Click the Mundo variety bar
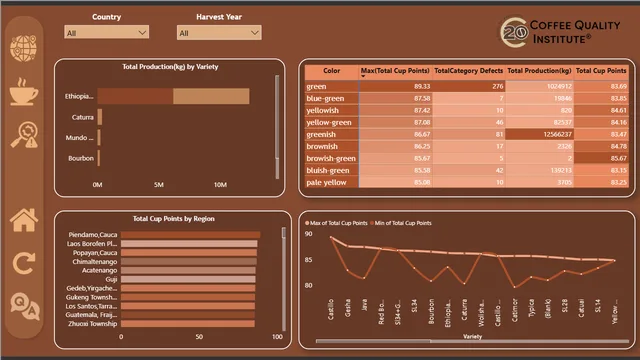 pos(99,138)
